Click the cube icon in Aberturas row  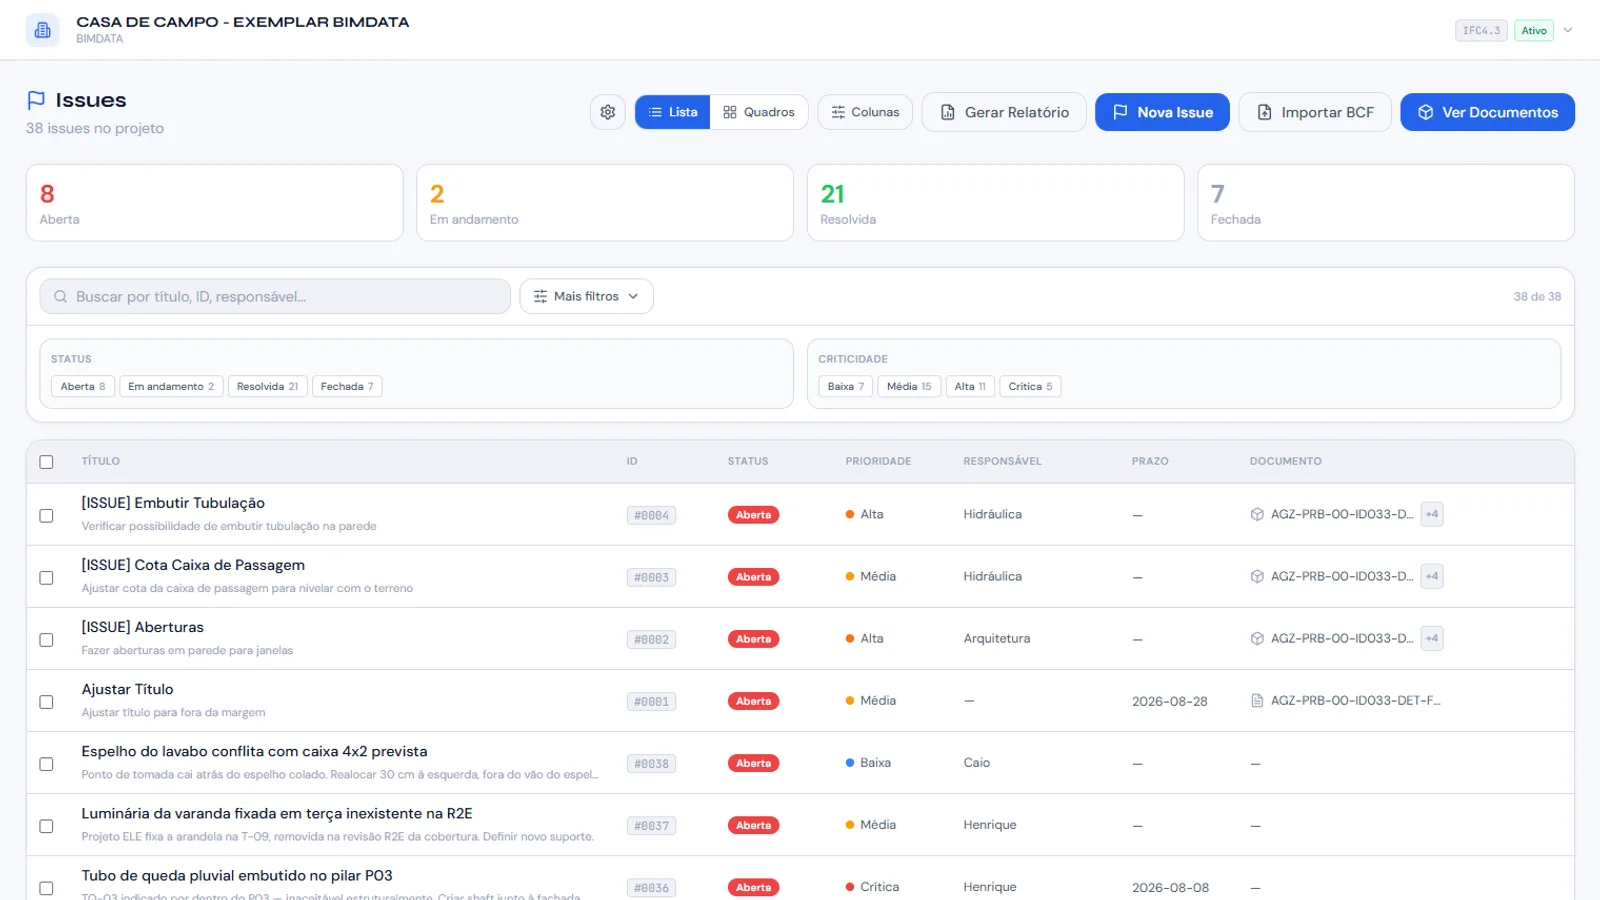click(x=1257, y=638)
